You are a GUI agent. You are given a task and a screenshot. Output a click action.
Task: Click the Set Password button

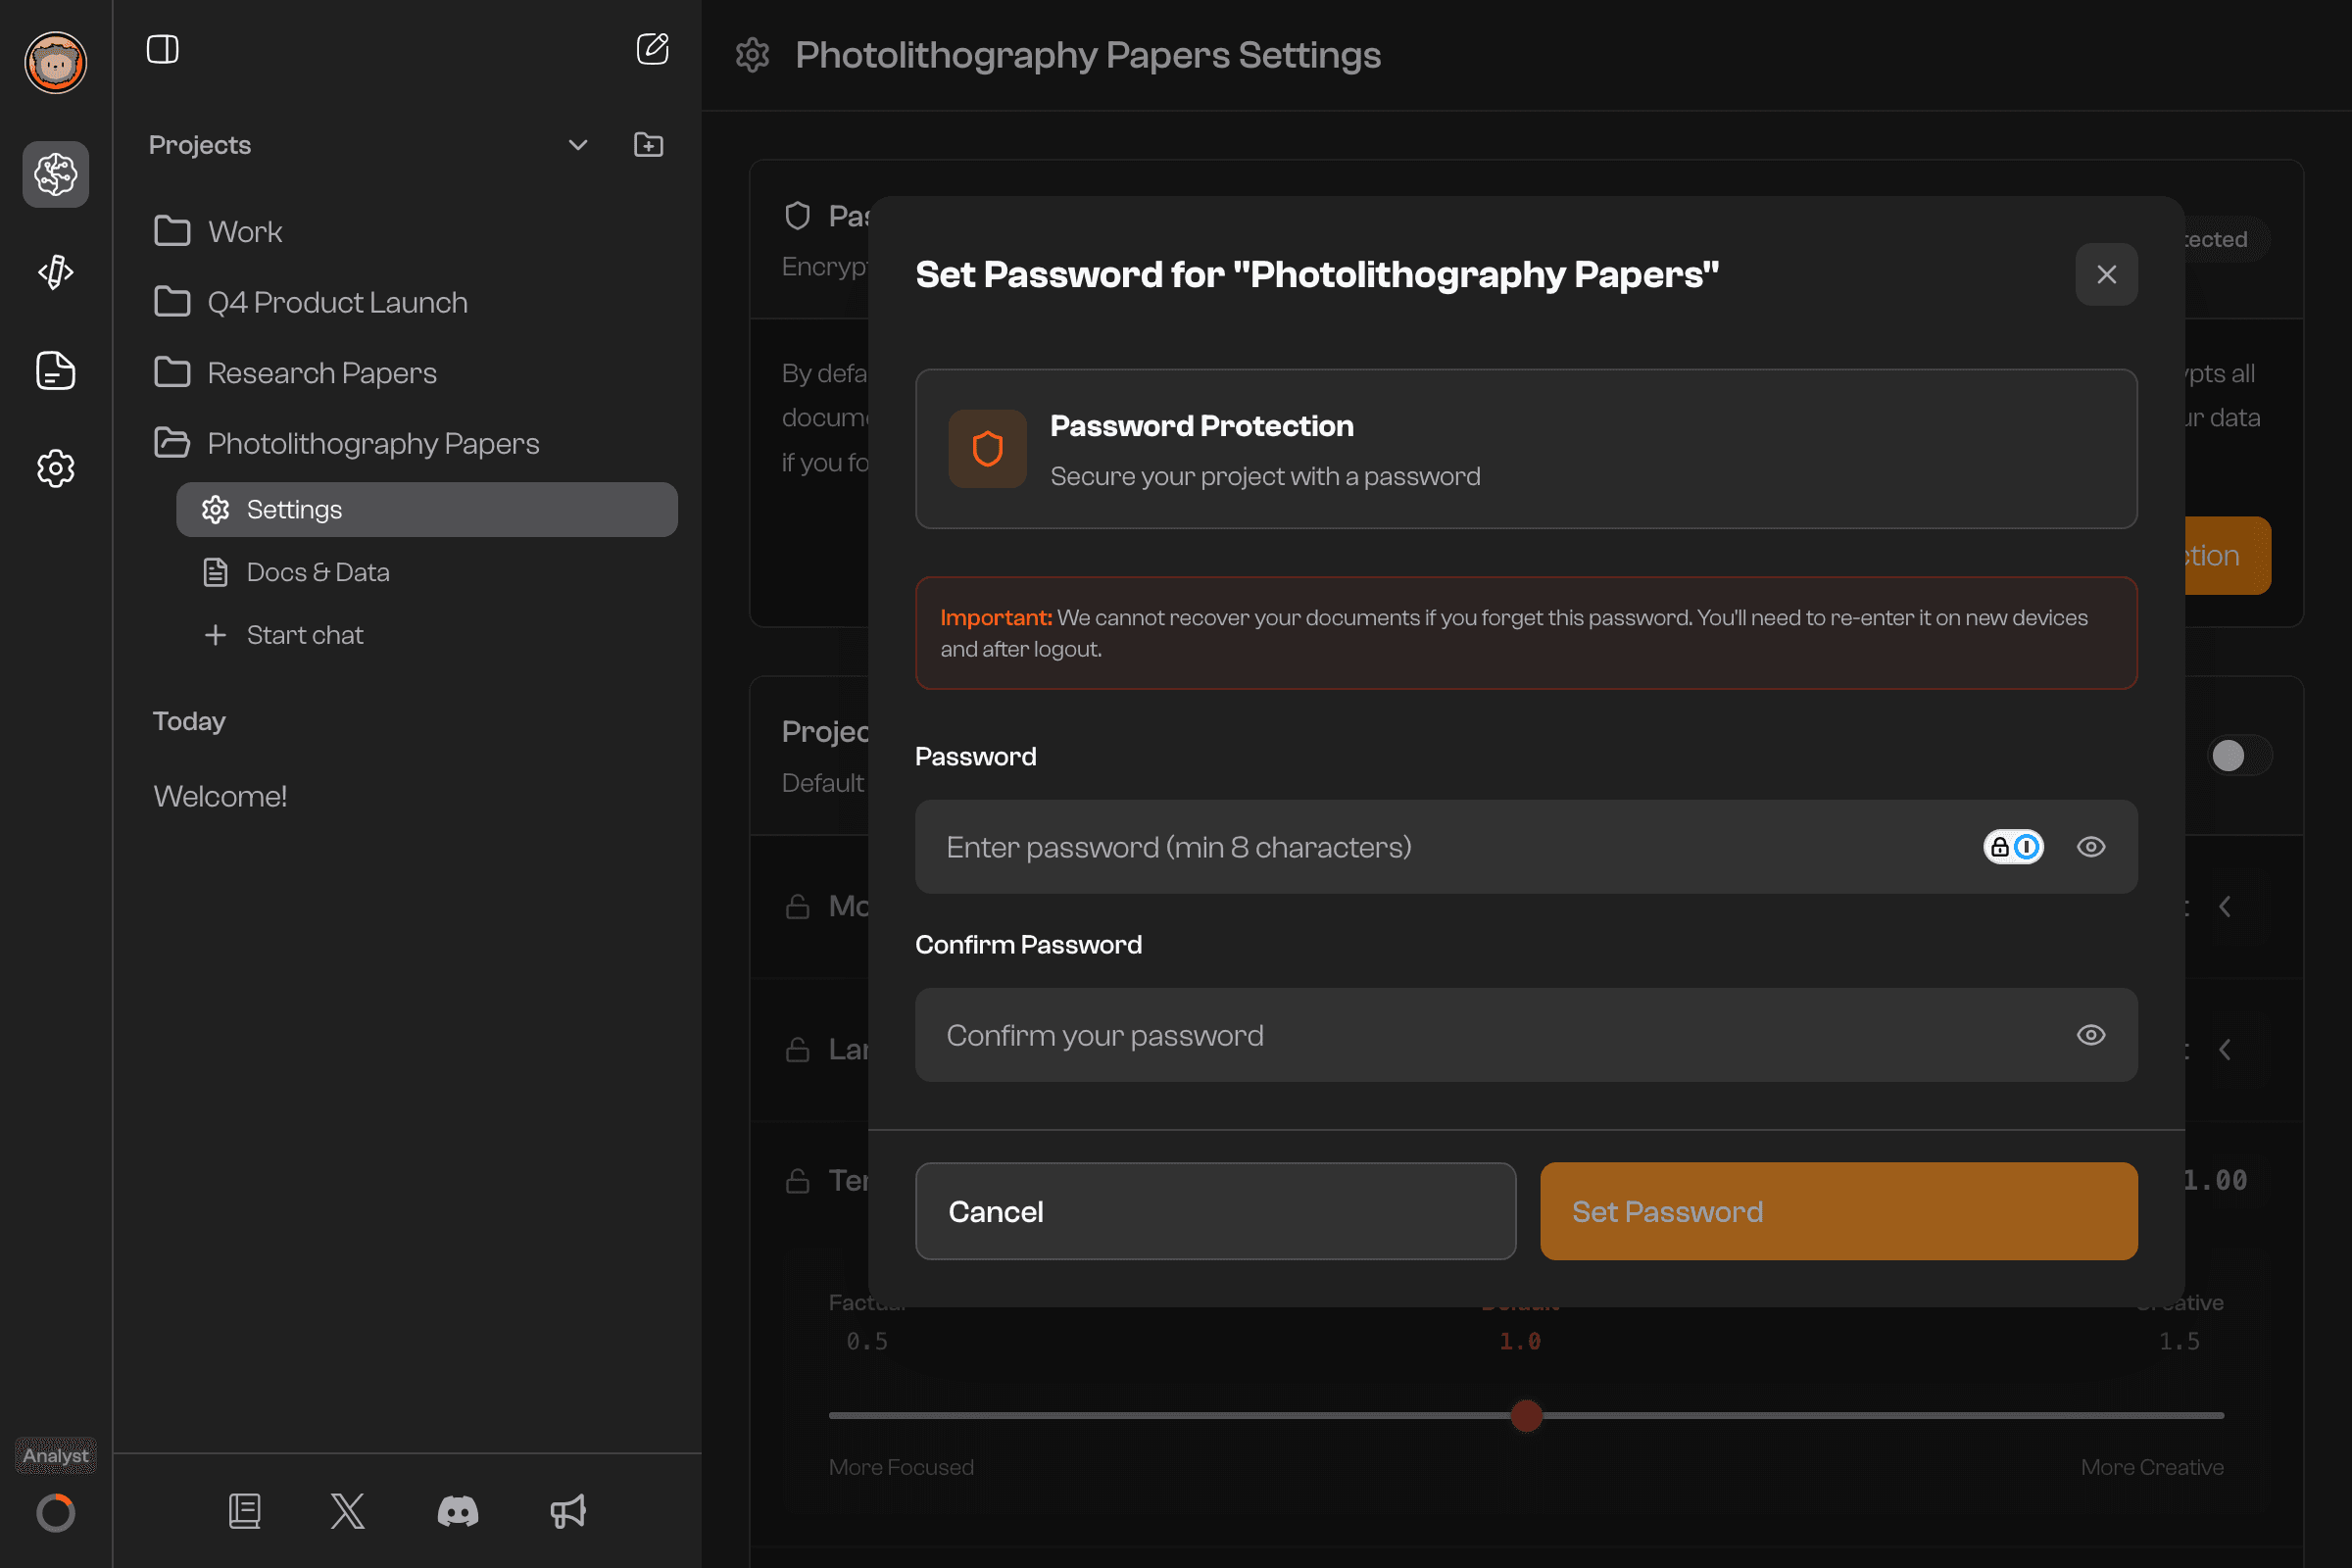pyautogui.click(x=1839, y=1211)
